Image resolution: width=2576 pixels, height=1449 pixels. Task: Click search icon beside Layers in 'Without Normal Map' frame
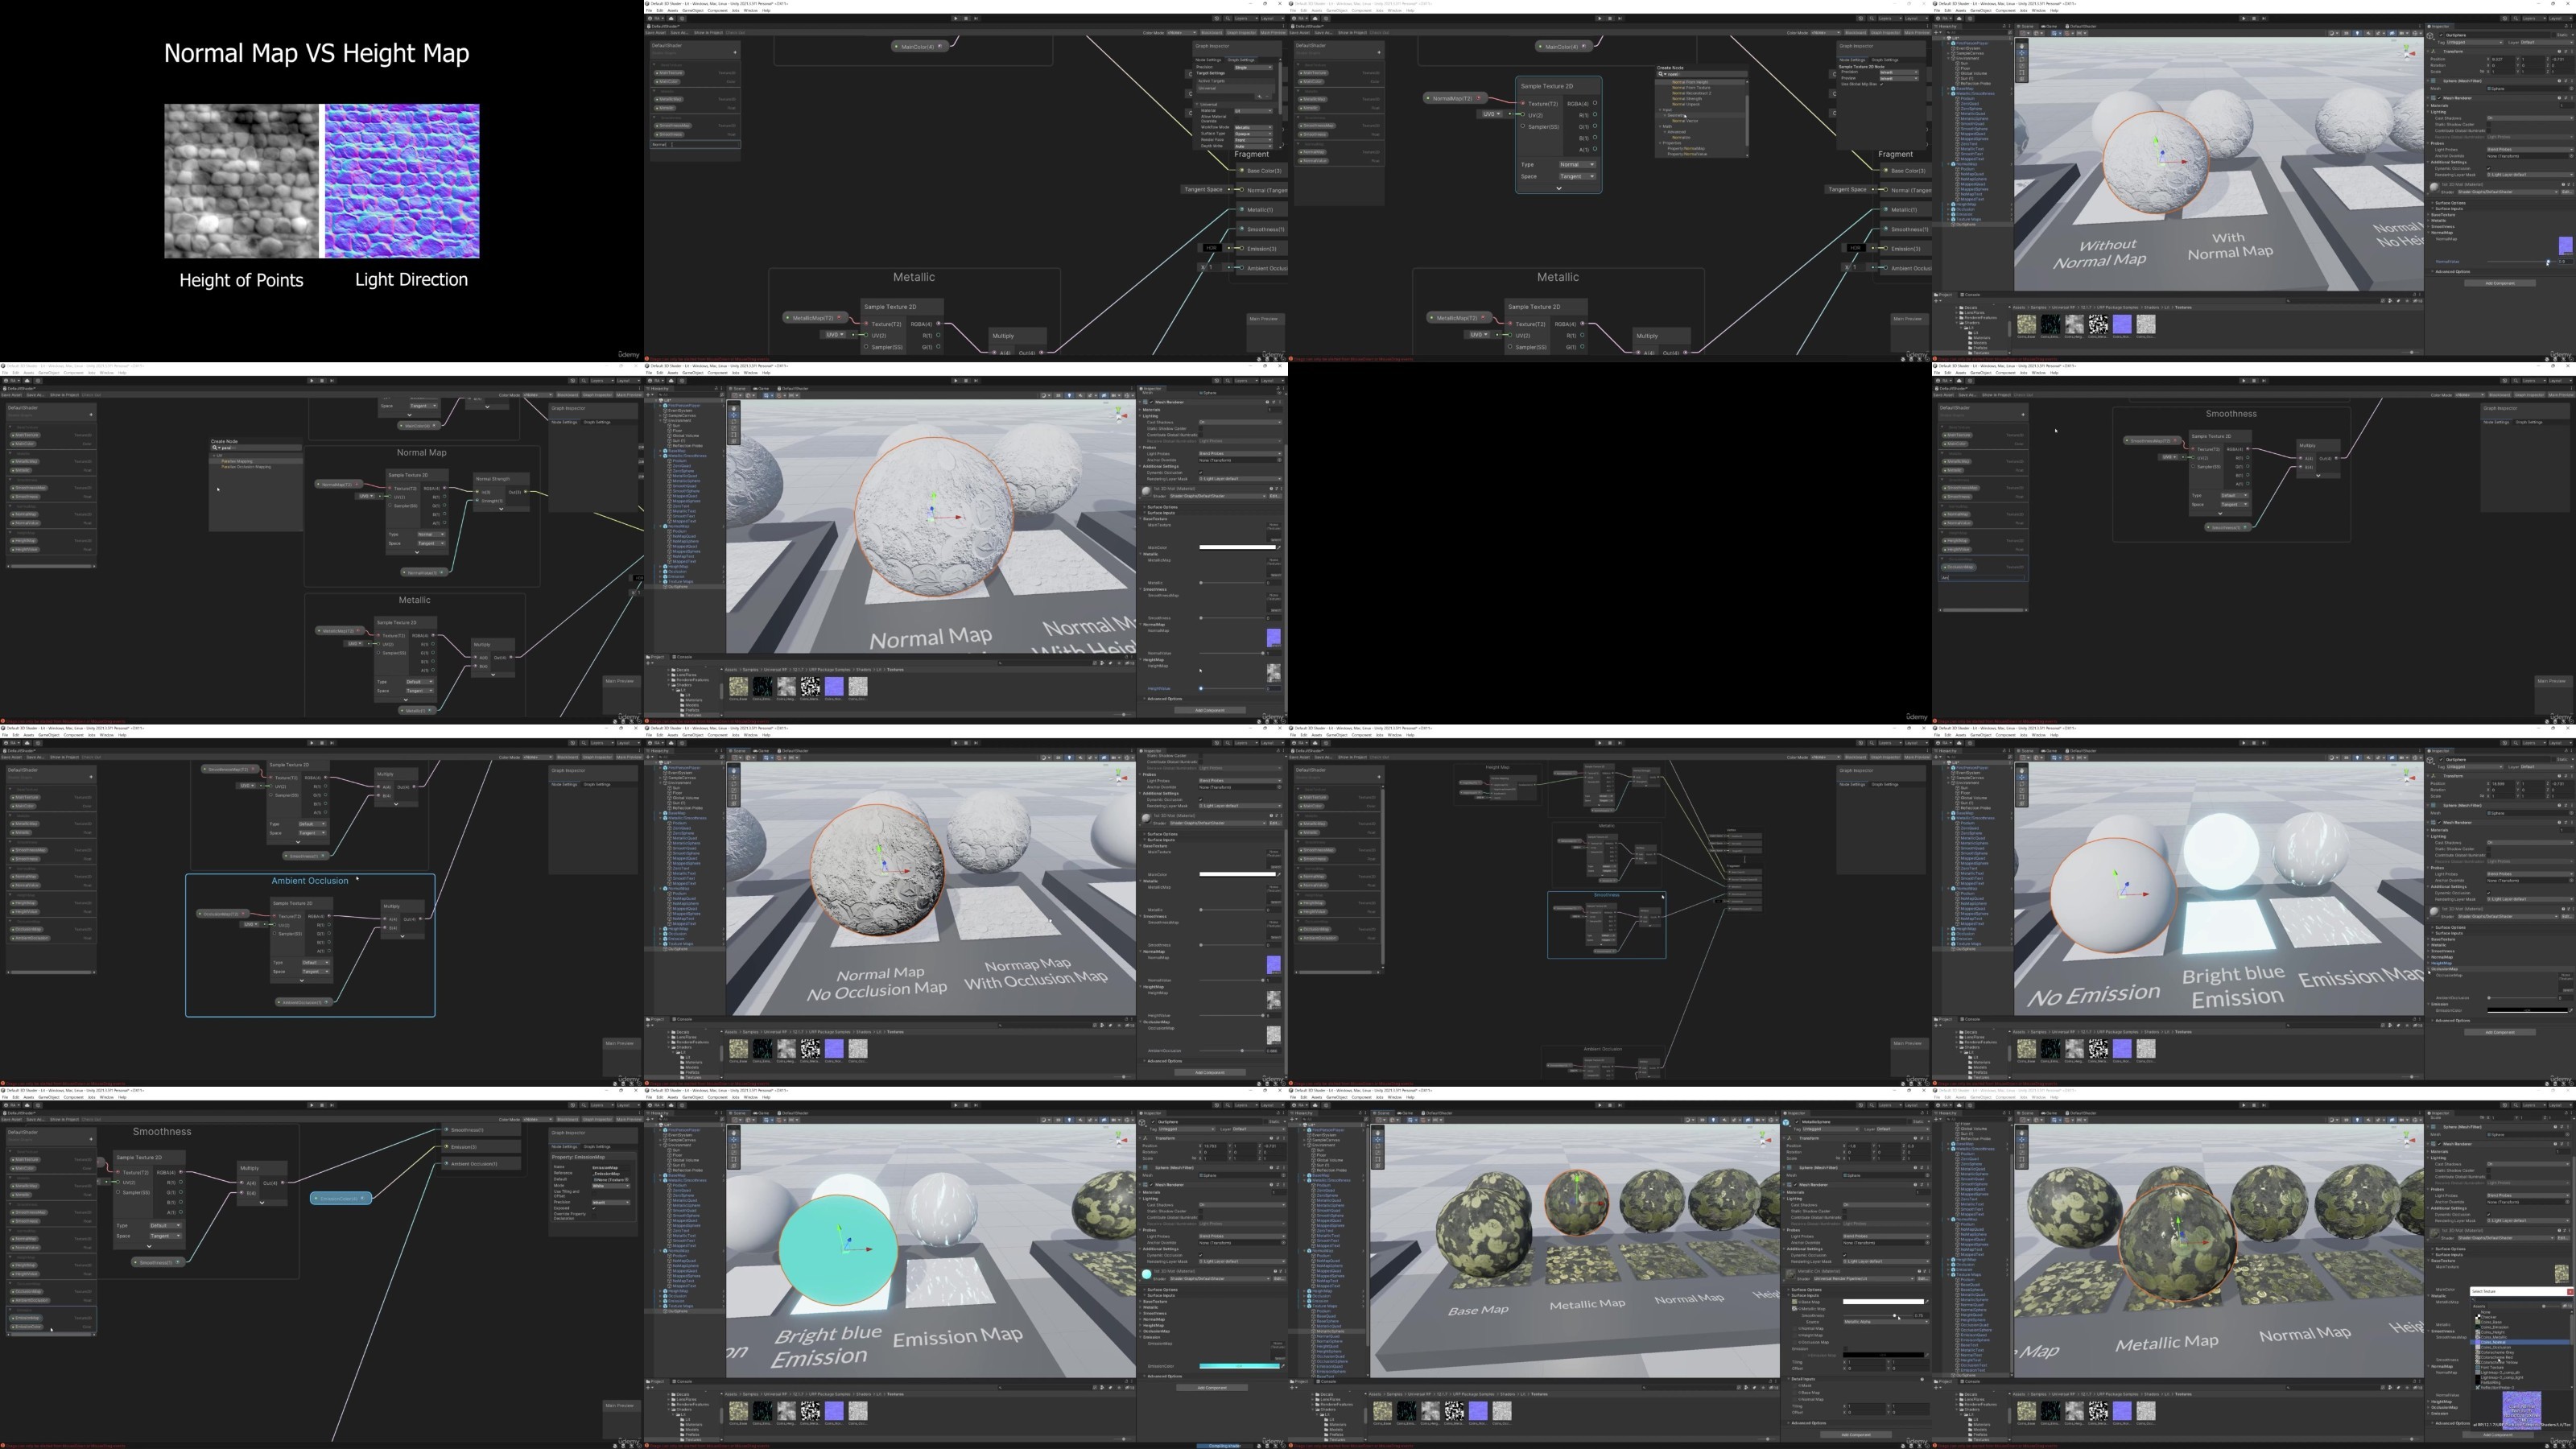click(x=2516, y=18)
